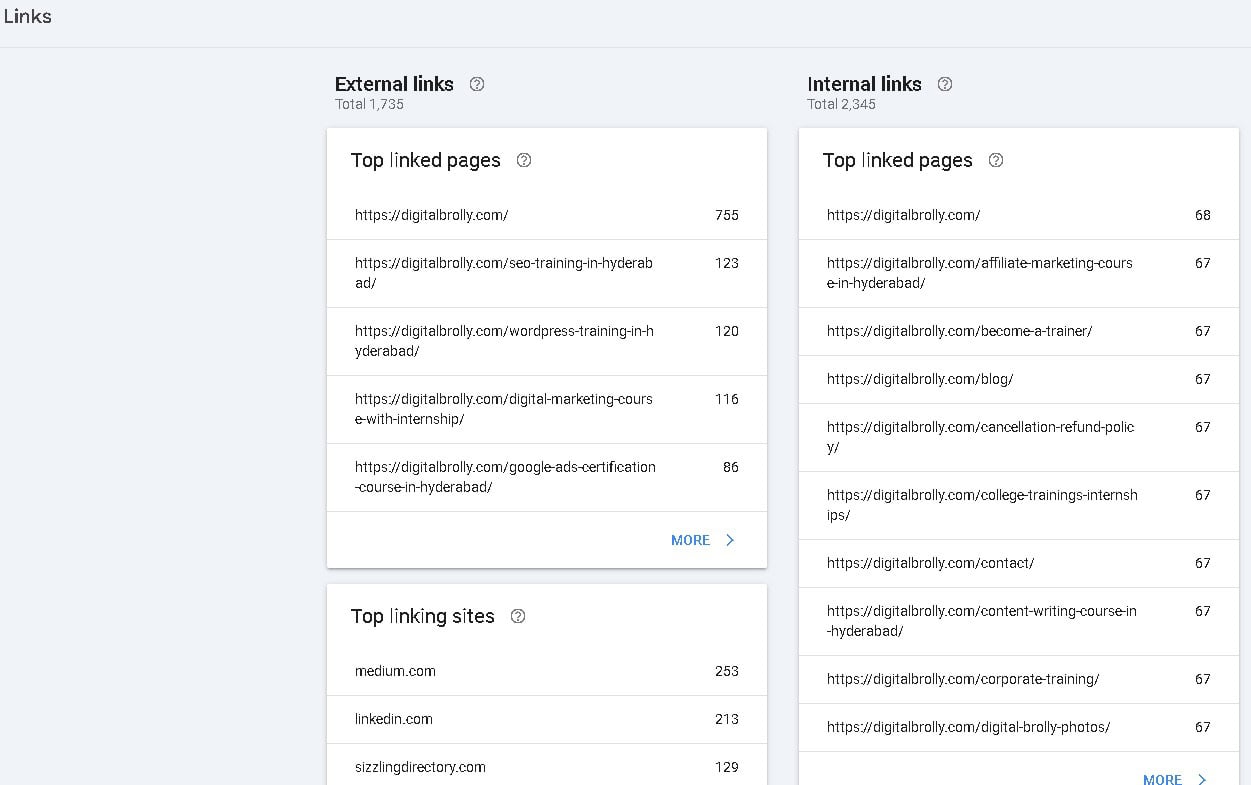
Task: Open the digitalbrolly.com homepage row under External links
Action: tap(431, 215)
